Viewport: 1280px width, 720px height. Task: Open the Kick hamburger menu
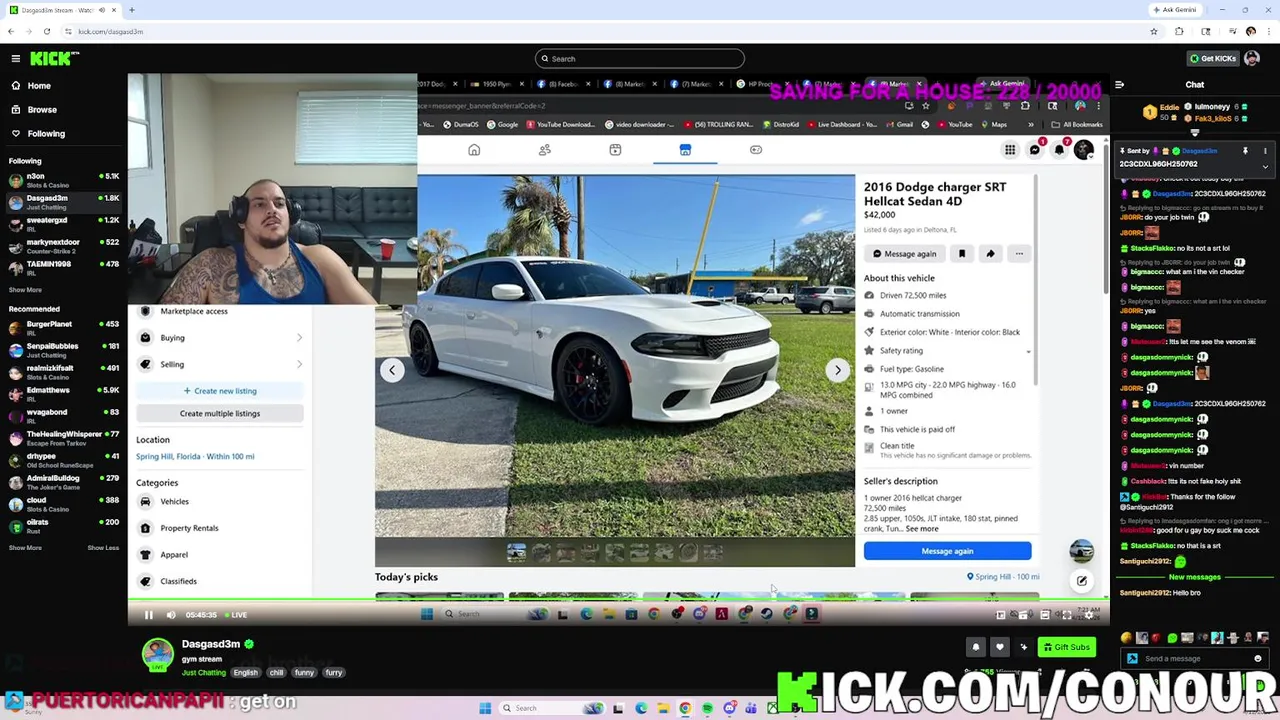(x=16, y=59)
